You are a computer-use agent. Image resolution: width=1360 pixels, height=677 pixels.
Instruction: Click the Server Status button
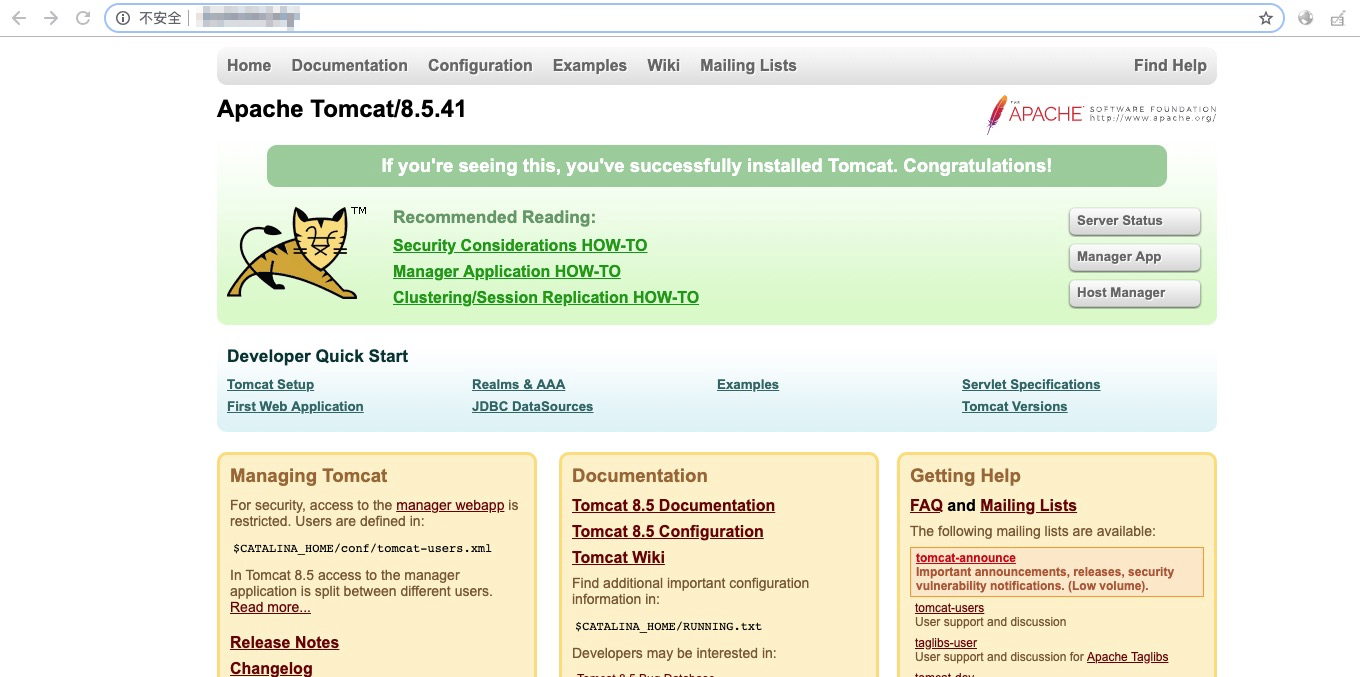click(1134, 221)
